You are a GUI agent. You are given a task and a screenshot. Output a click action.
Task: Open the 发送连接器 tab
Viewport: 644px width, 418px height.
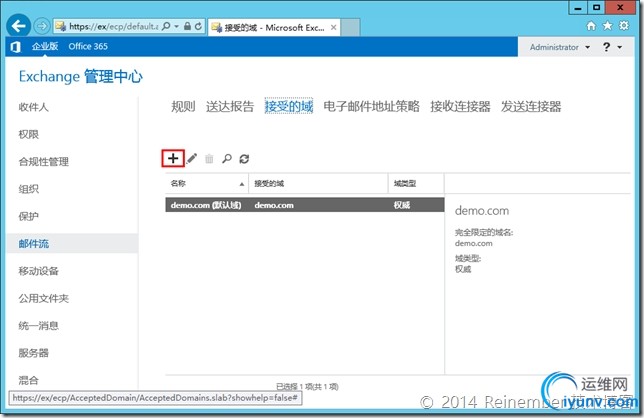click(531, 107)
